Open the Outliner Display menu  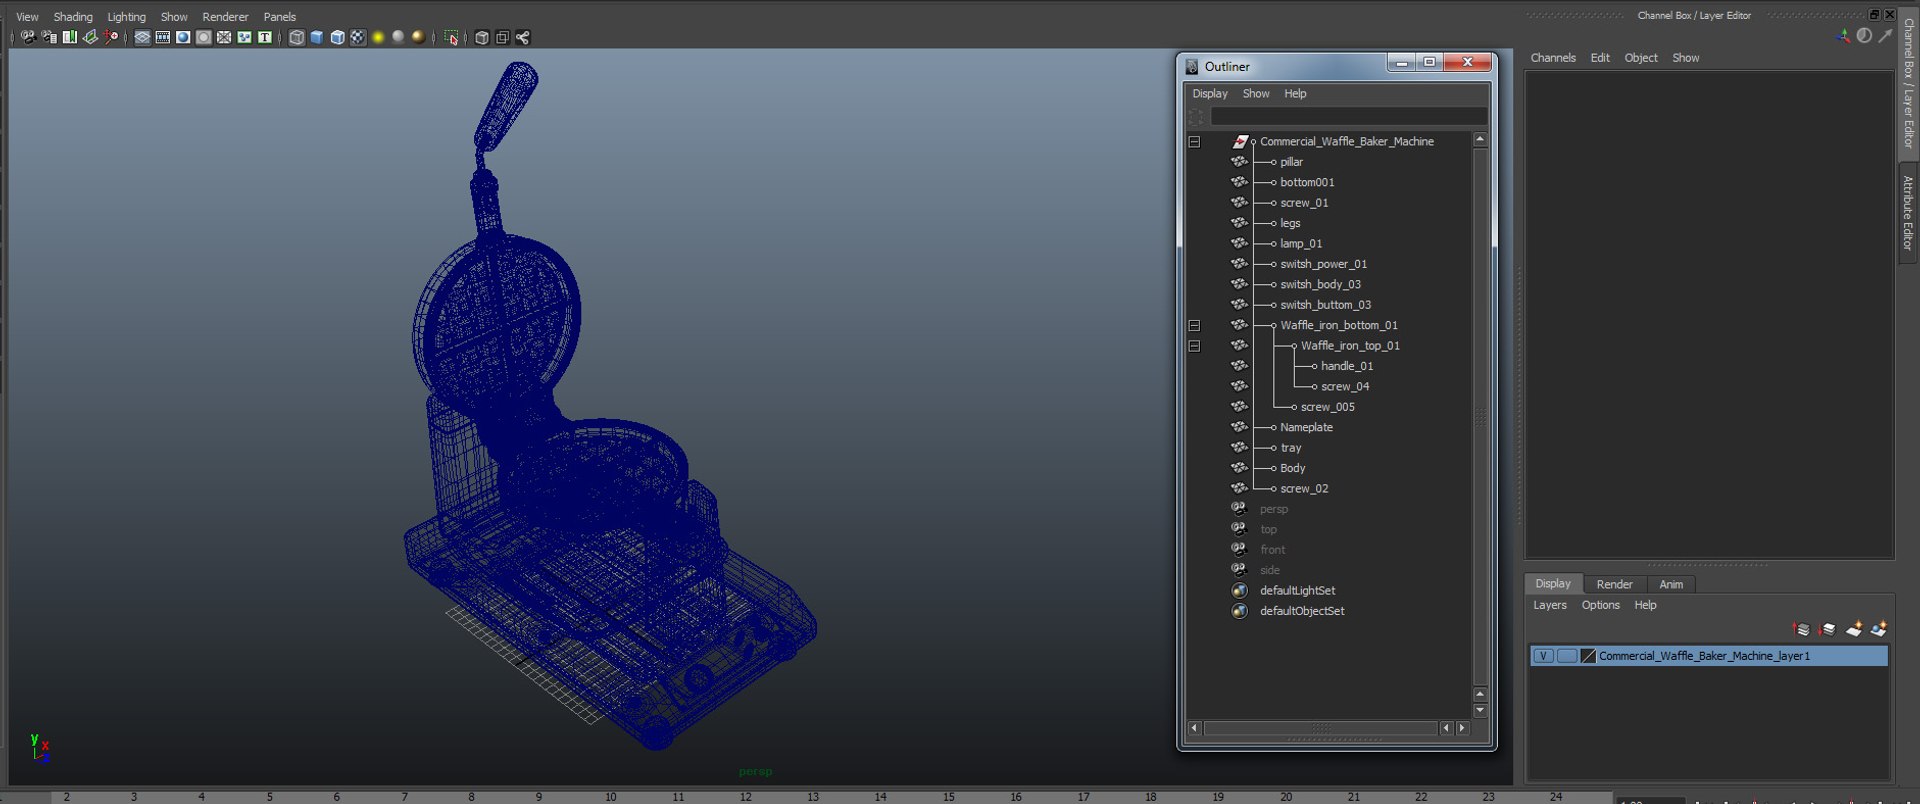[1210, 94]
